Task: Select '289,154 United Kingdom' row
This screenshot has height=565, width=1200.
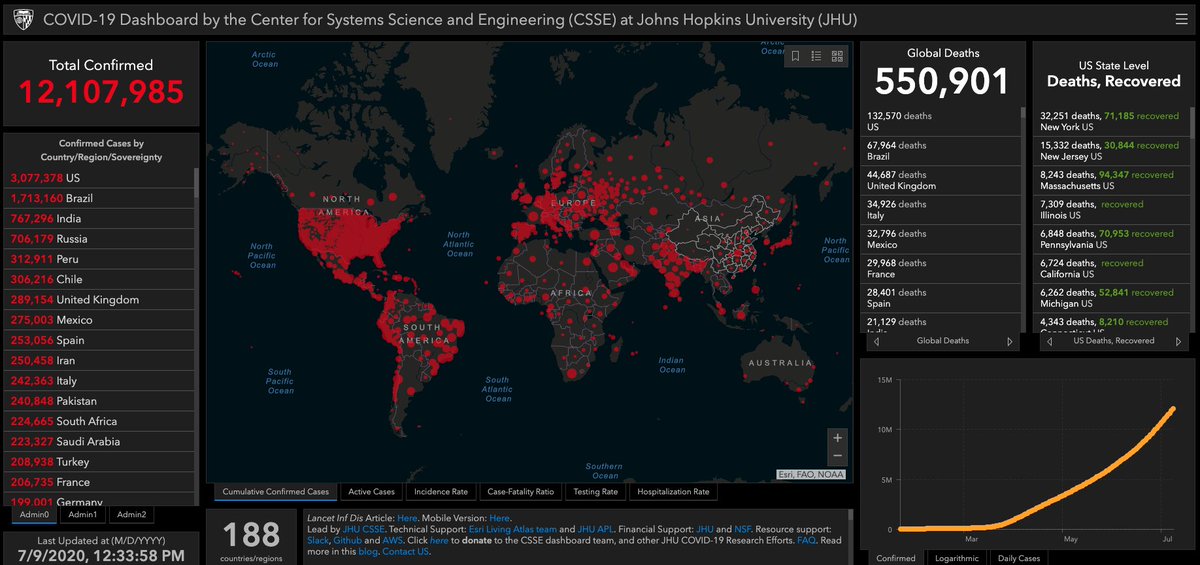Action: click(100, 300)
